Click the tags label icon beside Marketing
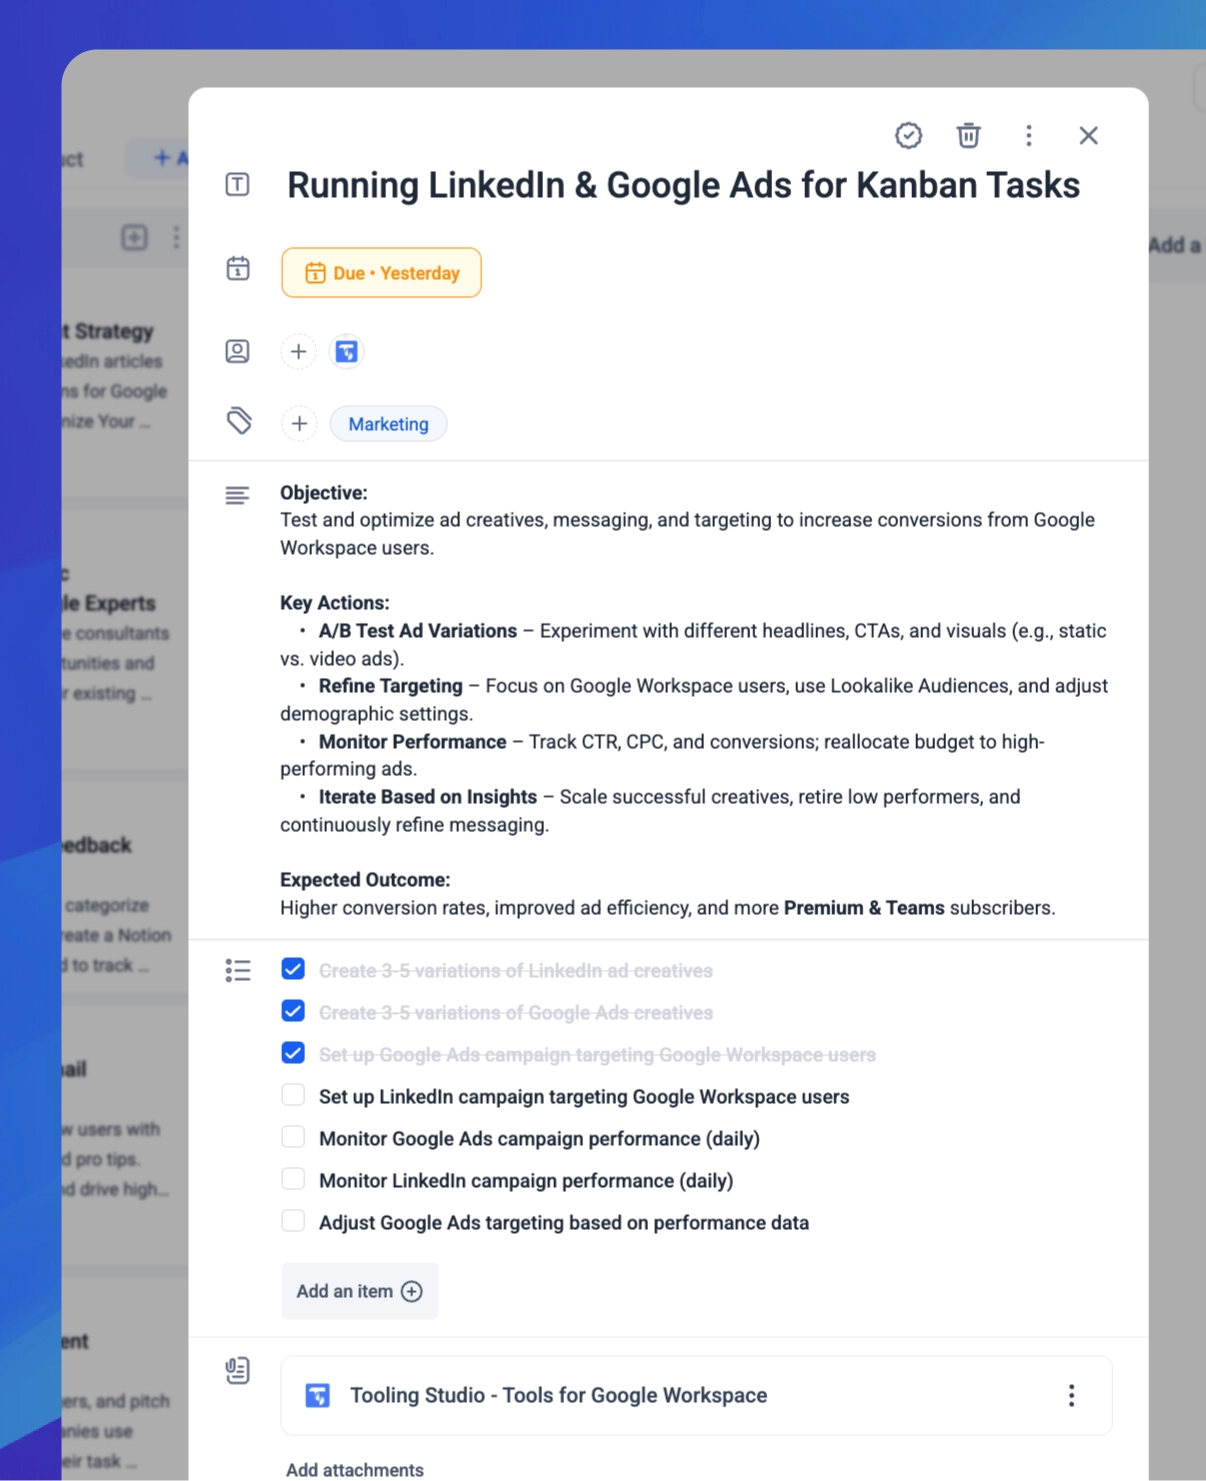The height and width of the screenshot is (1481, 1206). [x=237, y=422]
